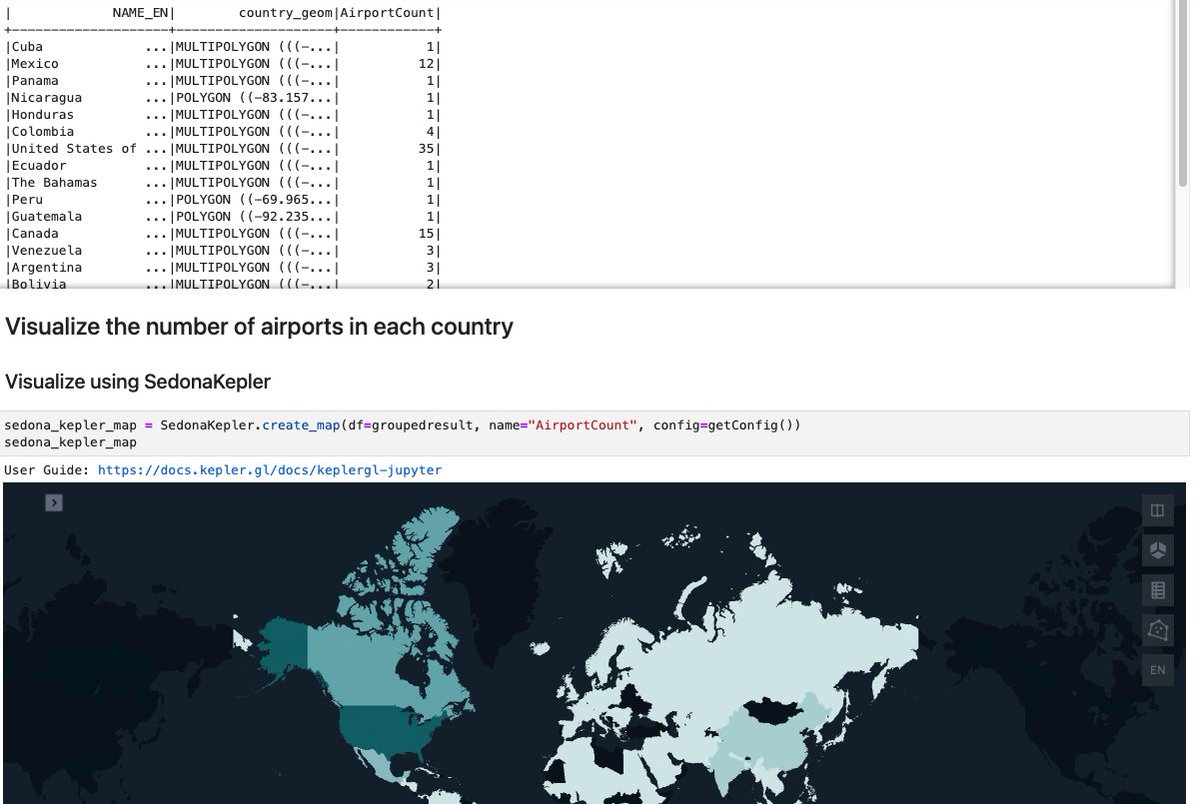1200x804 pixels.
Task: Select the country_geom column header
Action: [x=287, y=13]
